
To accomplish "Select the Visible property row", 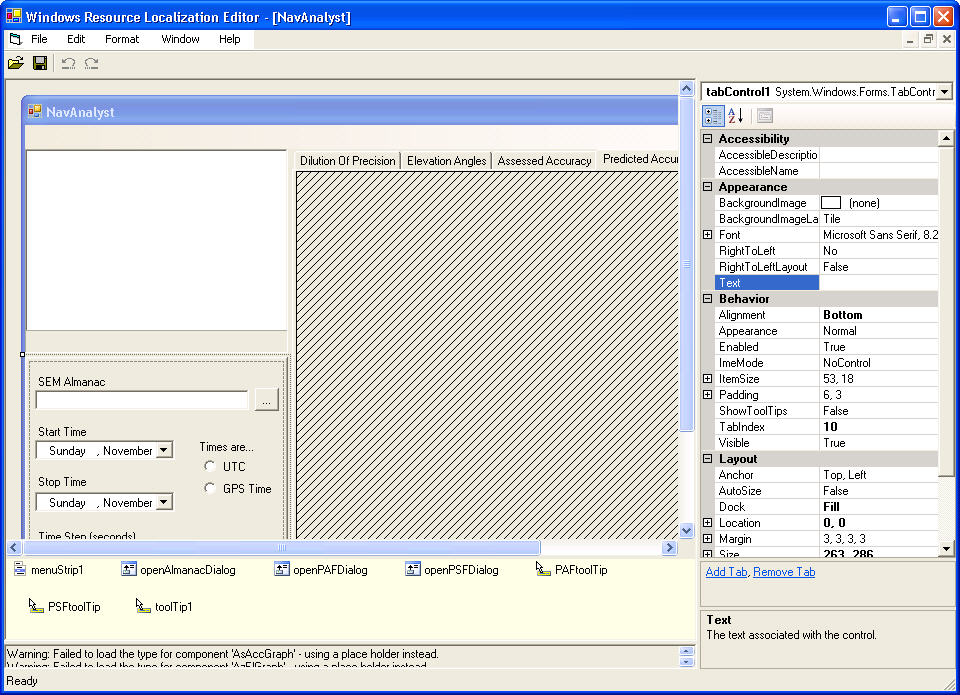I will [827, 443].
